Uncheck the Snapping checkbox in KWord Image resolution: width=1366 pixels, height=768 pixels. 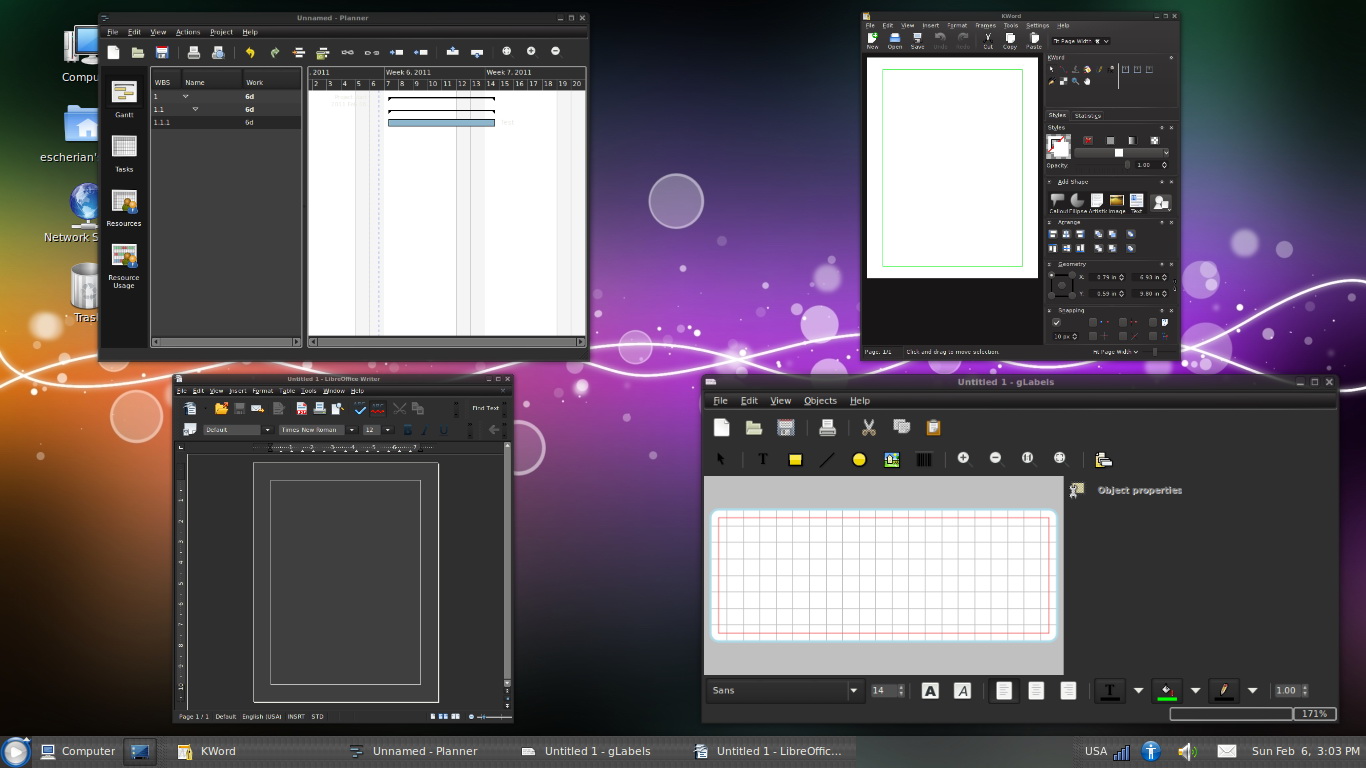pyautogui.click(x=1056, y=323)
